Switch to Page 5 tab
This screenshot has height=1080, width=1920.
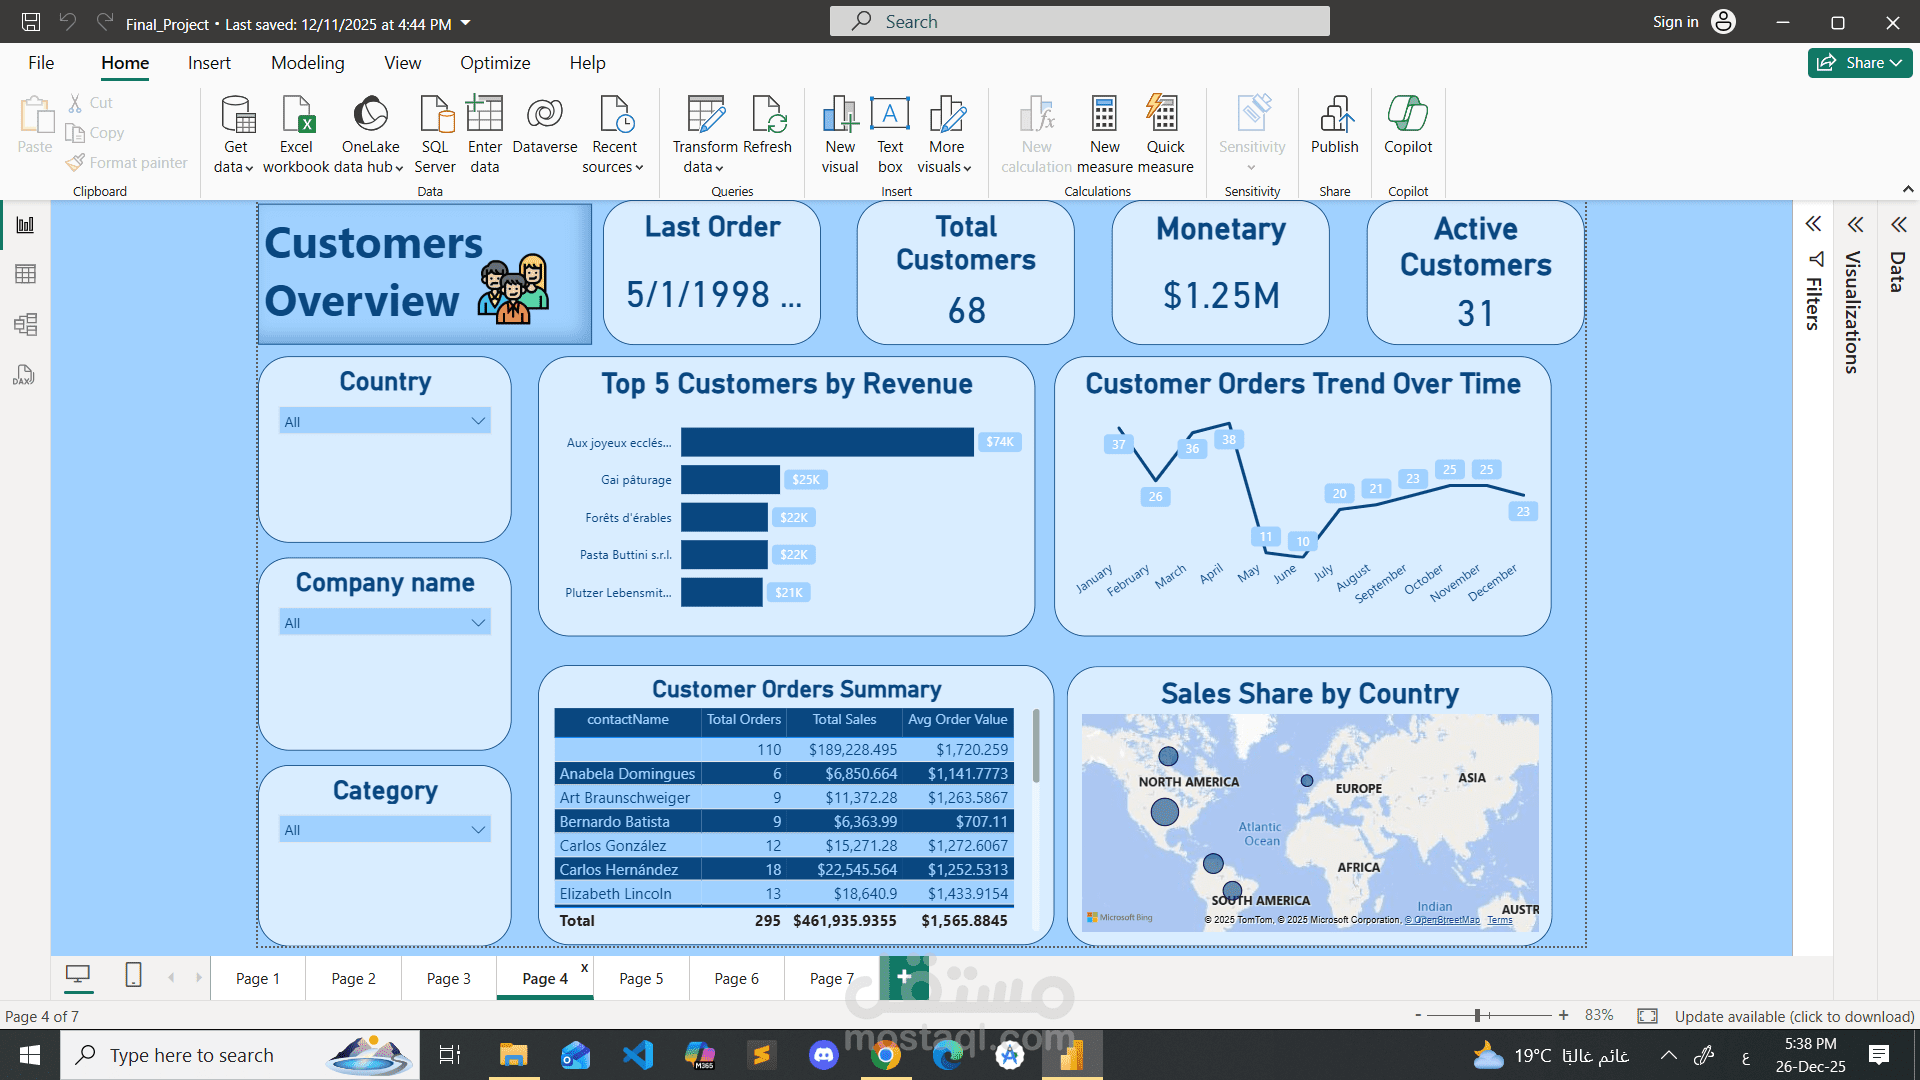coord(640,979)
